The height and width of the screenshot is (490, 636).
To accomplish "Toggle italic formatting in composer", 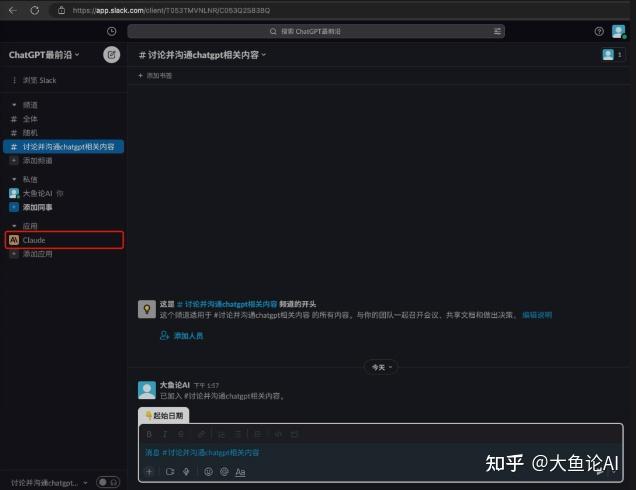I will pos(165,434).
